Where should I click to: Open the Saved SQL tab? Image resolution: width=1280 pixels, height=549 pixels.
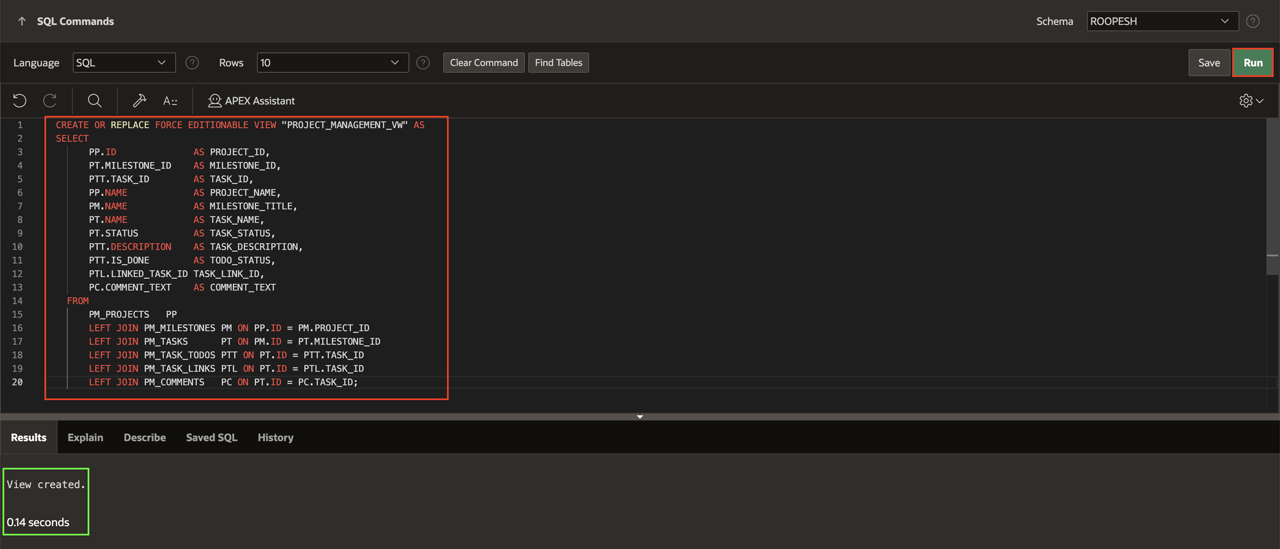(211, 438)
